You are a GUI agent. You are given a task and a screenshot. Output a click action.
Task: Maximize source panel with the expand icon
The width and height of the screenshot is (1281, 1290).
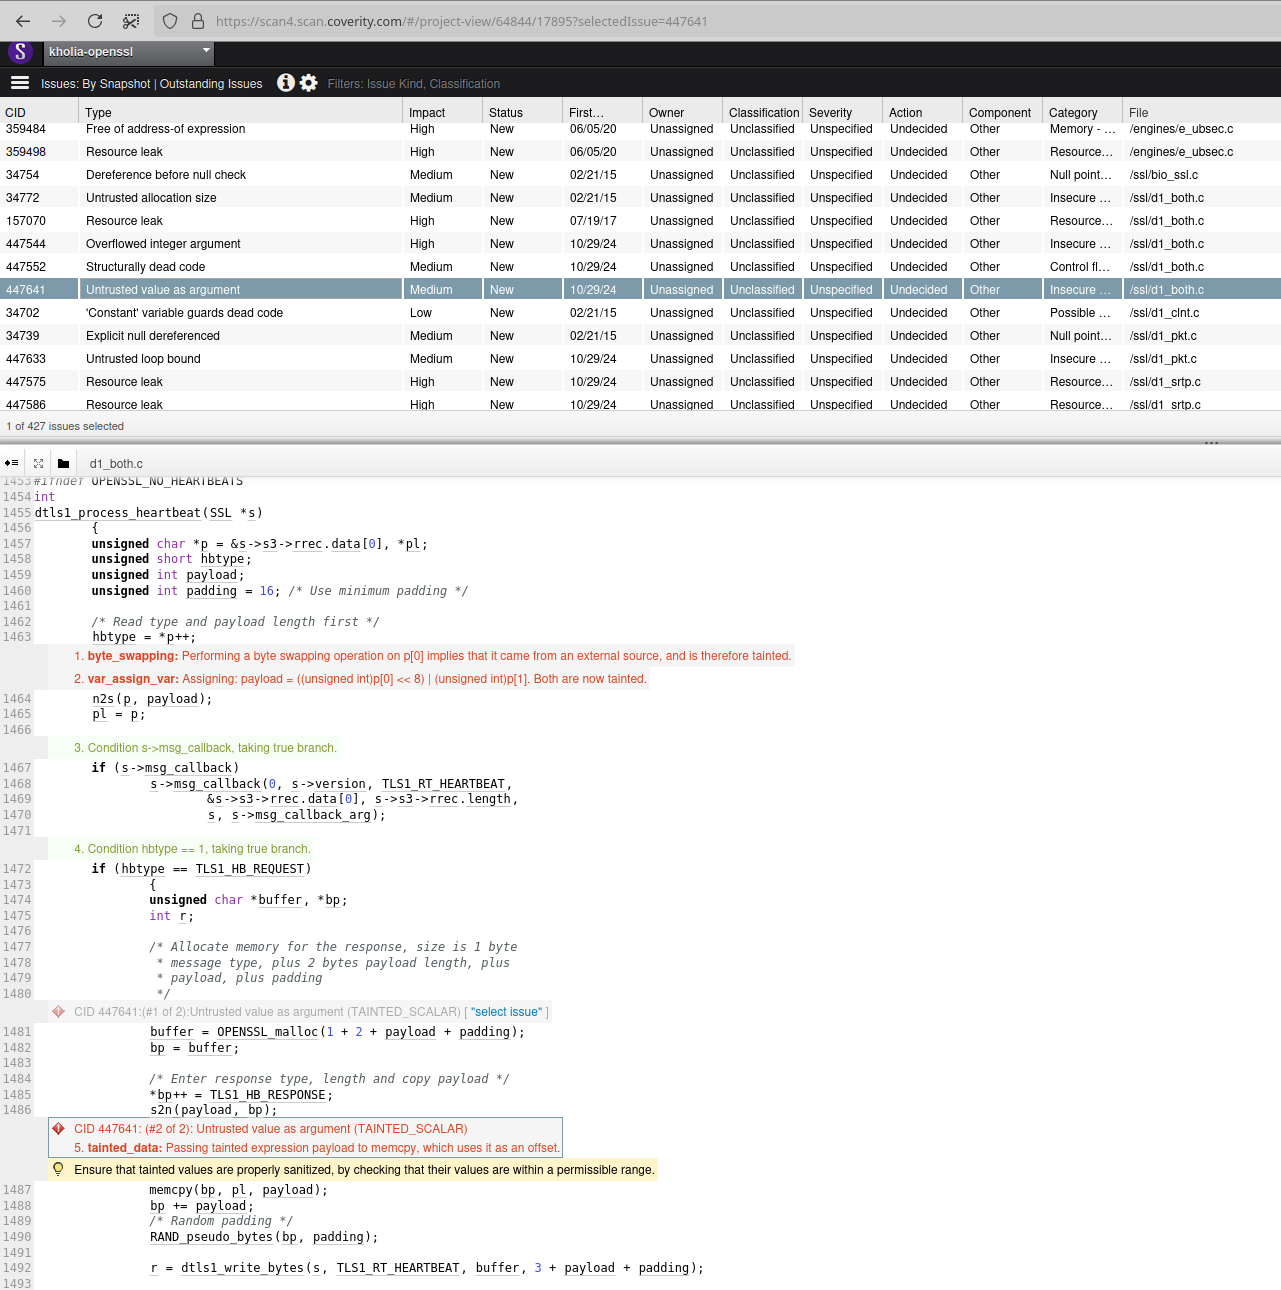click(x=38, y=463)
